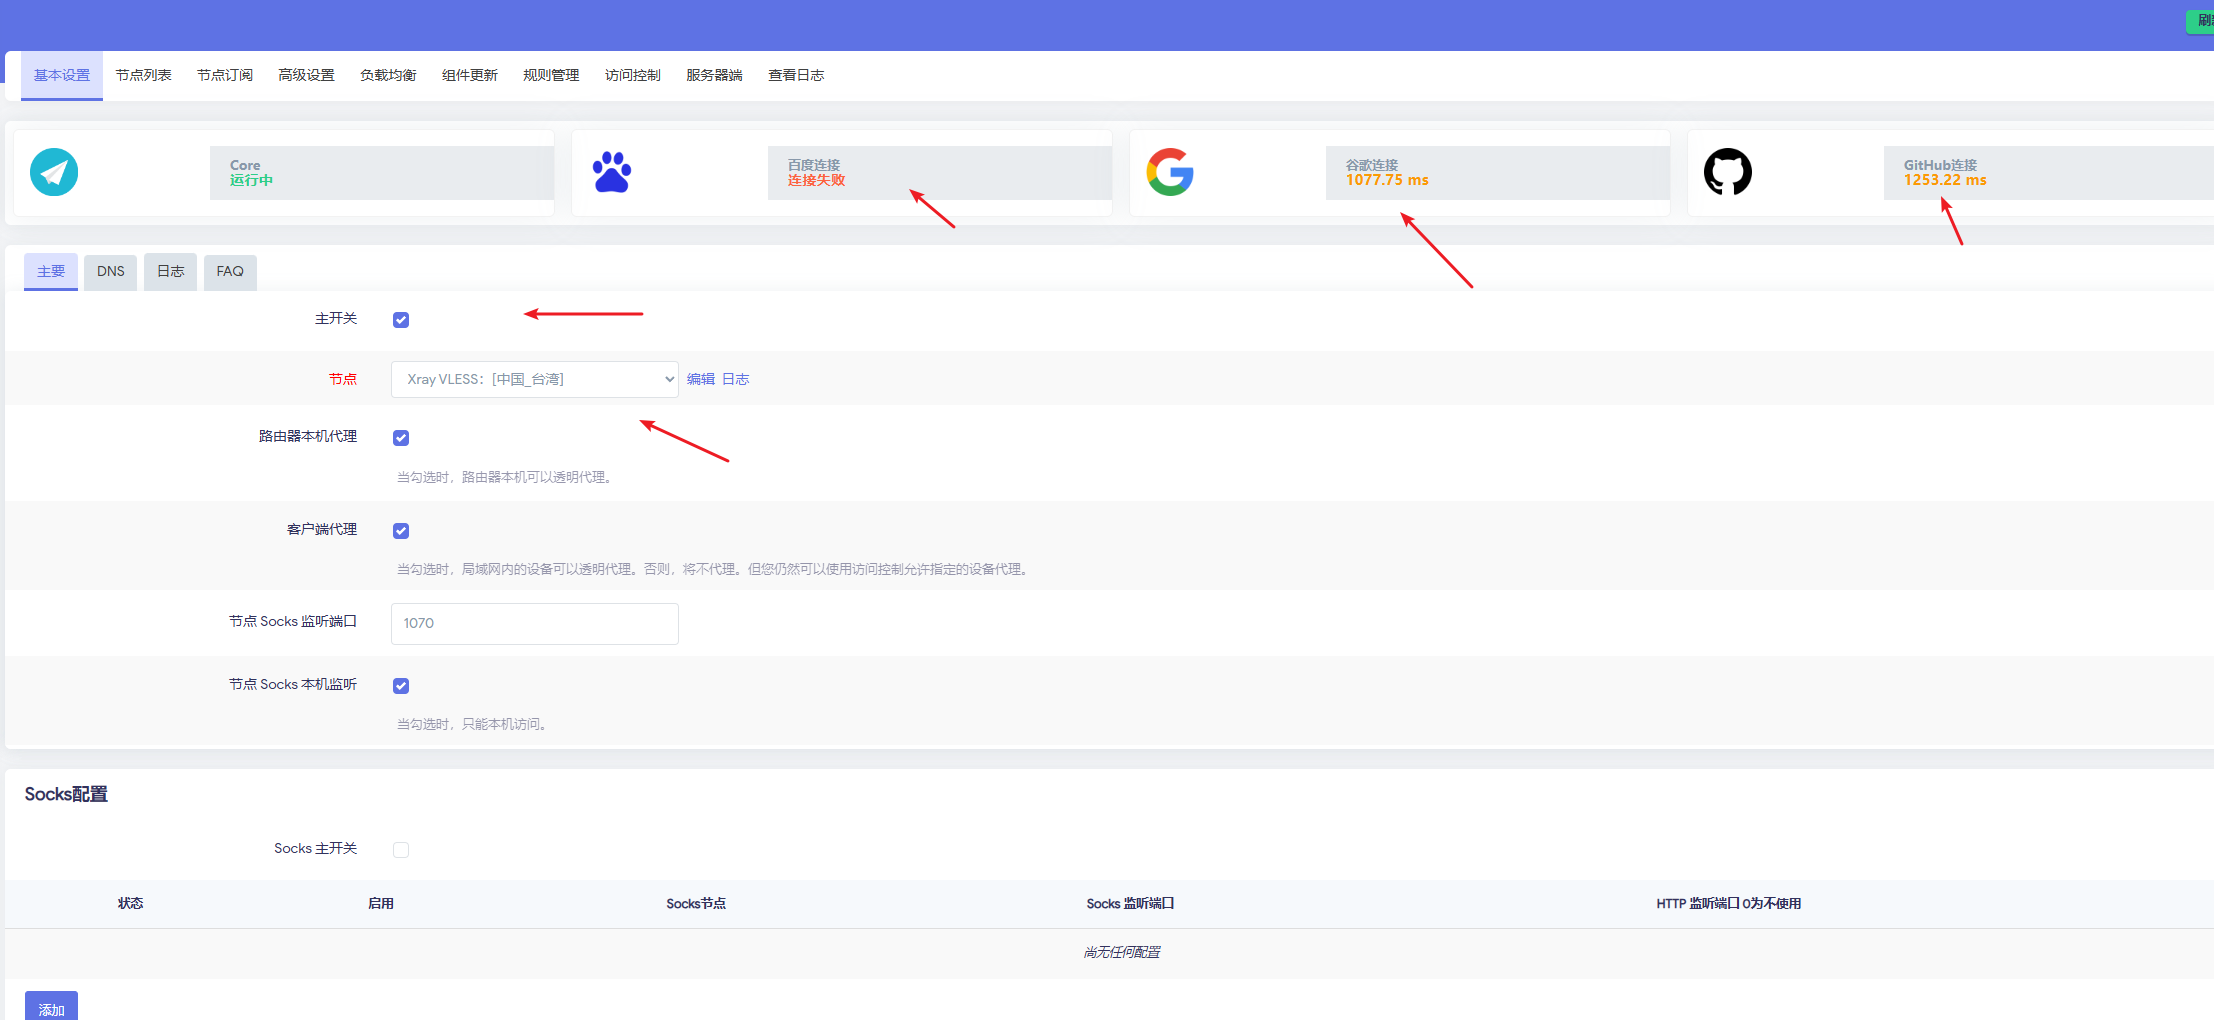The width and height of the screenshot is (2214, 1020).
Task: Disable the 路由器本机代理 checkbox
Action: click(x=401, y=438)
